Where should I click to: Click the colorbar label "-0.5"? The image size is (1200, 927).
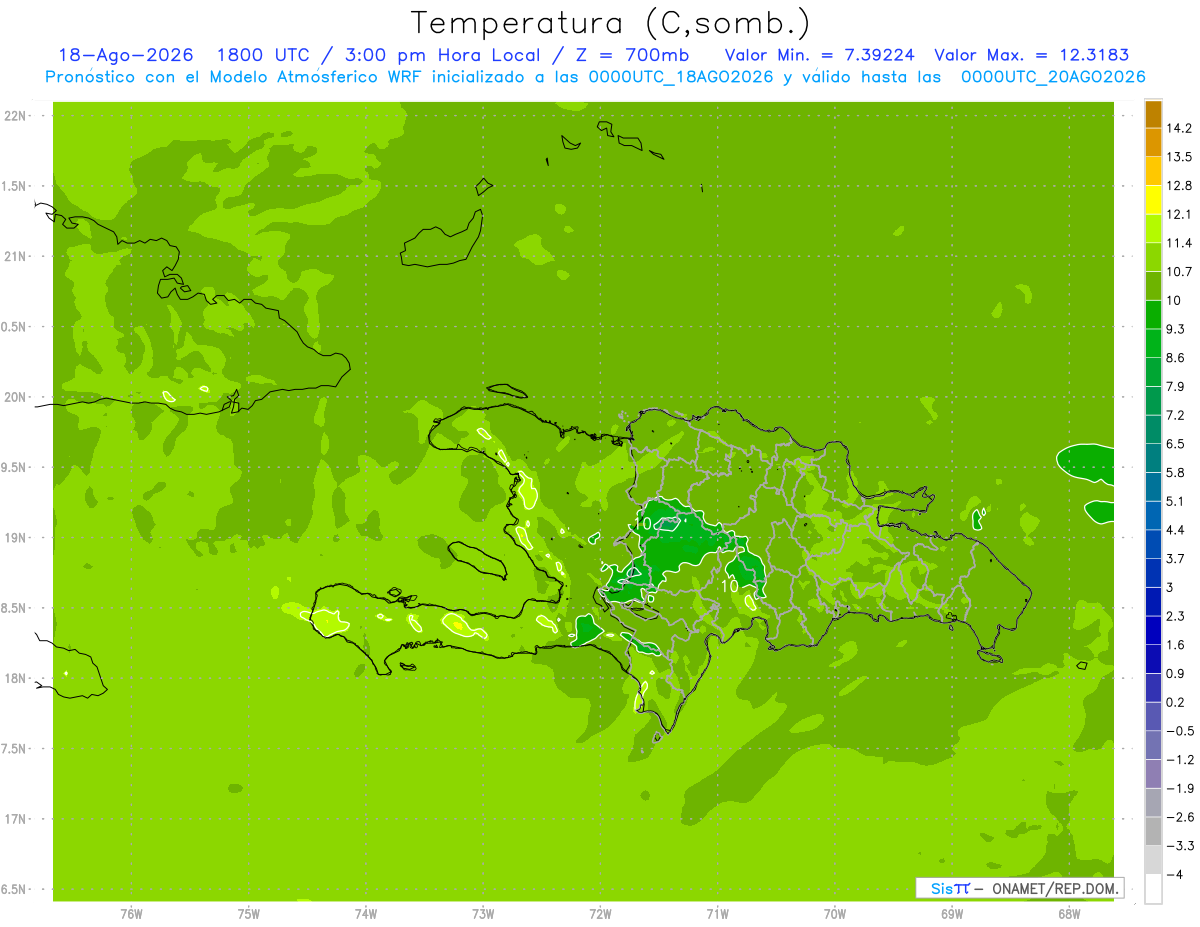click(x=1178, y=731)
